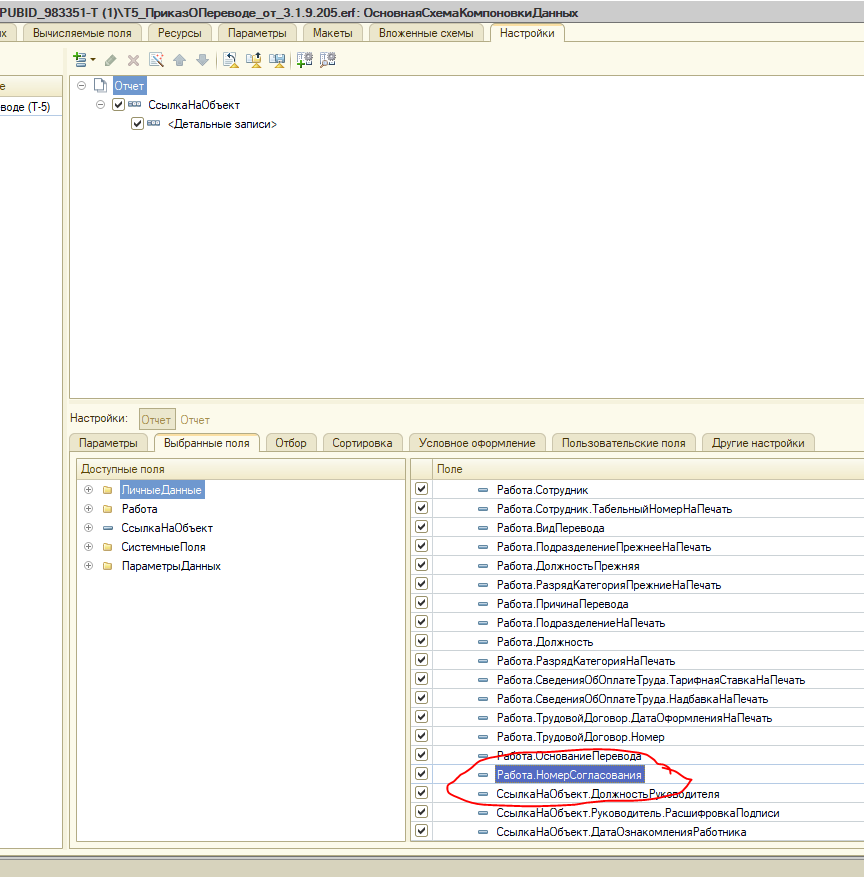864x877 pixels.
Task: Click the move down arrow icon
Action: coord(202,60)
